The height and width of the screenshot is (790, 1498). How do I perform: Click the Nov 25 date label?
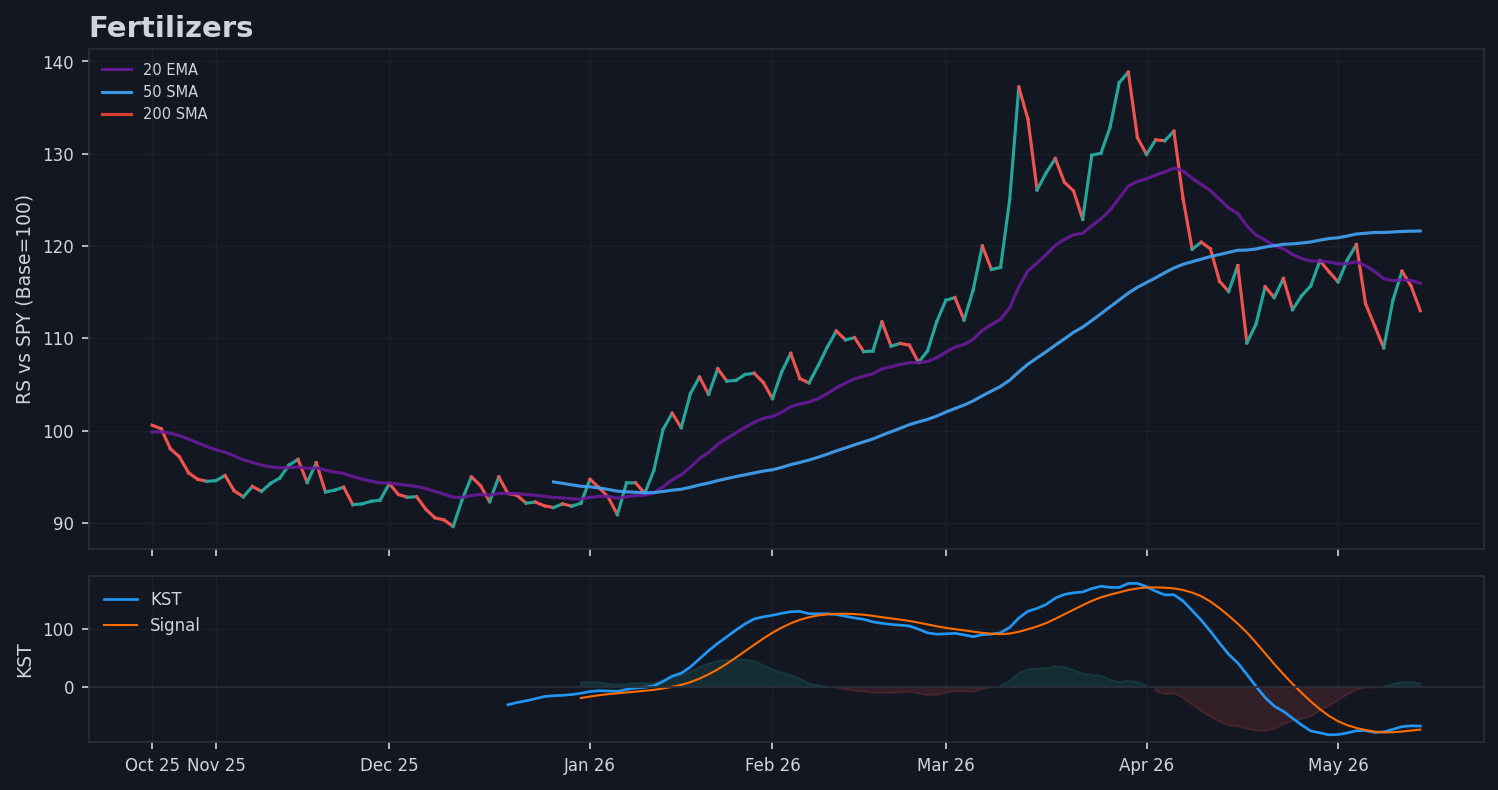click(x=216, y=765)
